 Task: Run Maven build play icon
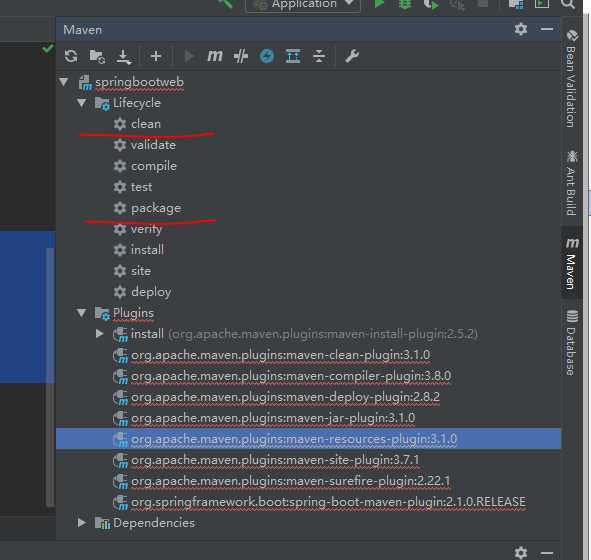coord(189,57)
